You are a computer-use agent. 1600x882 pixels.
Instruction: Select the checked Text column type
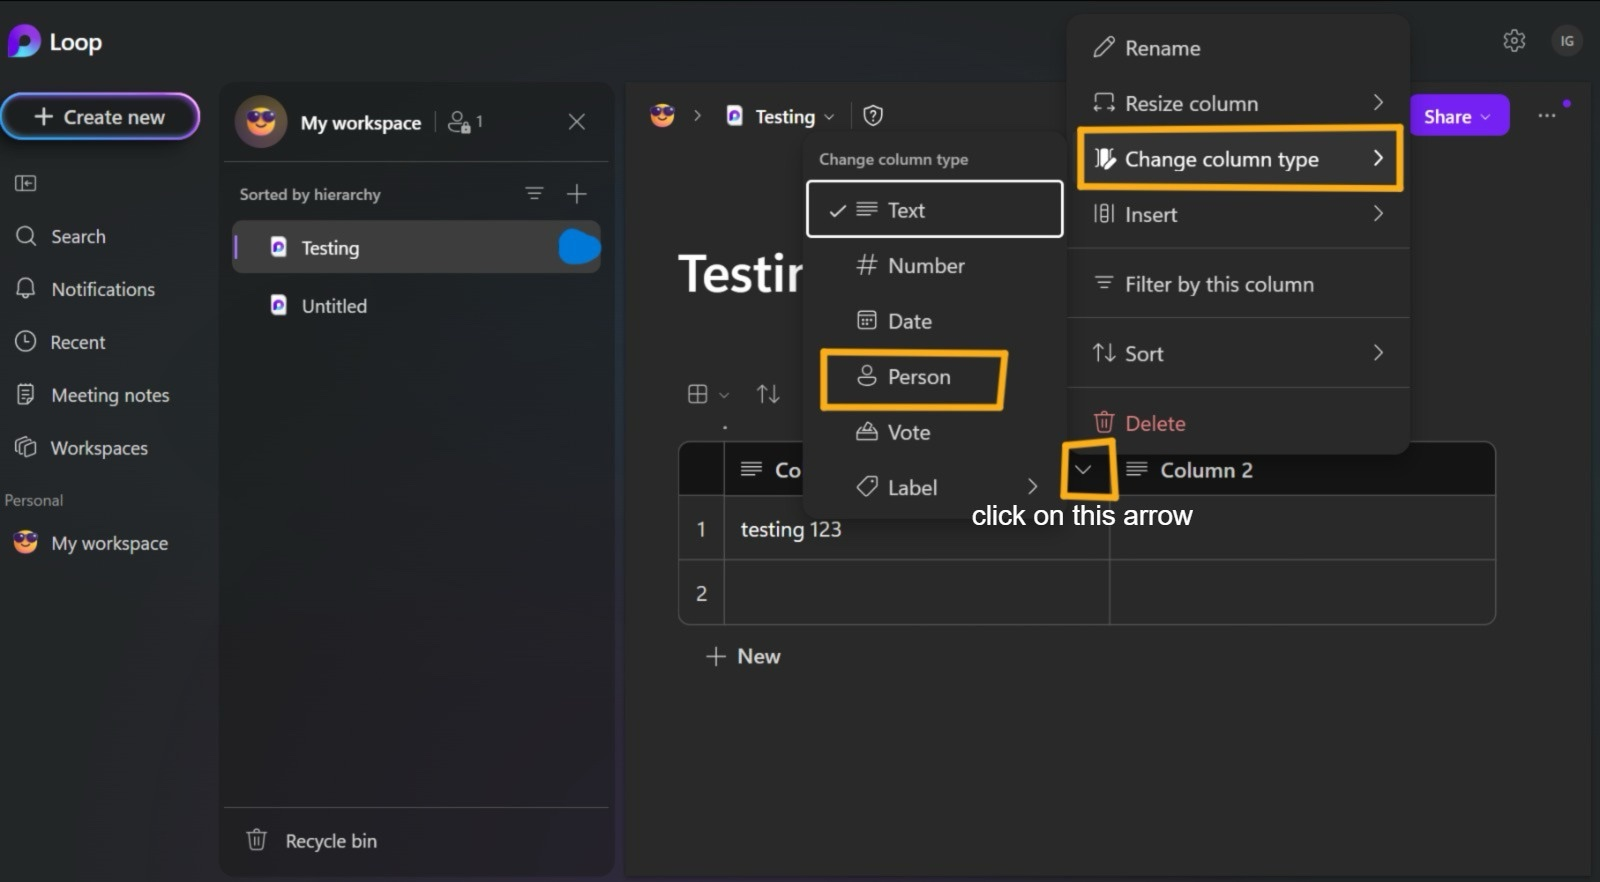(x=934, y=209)
